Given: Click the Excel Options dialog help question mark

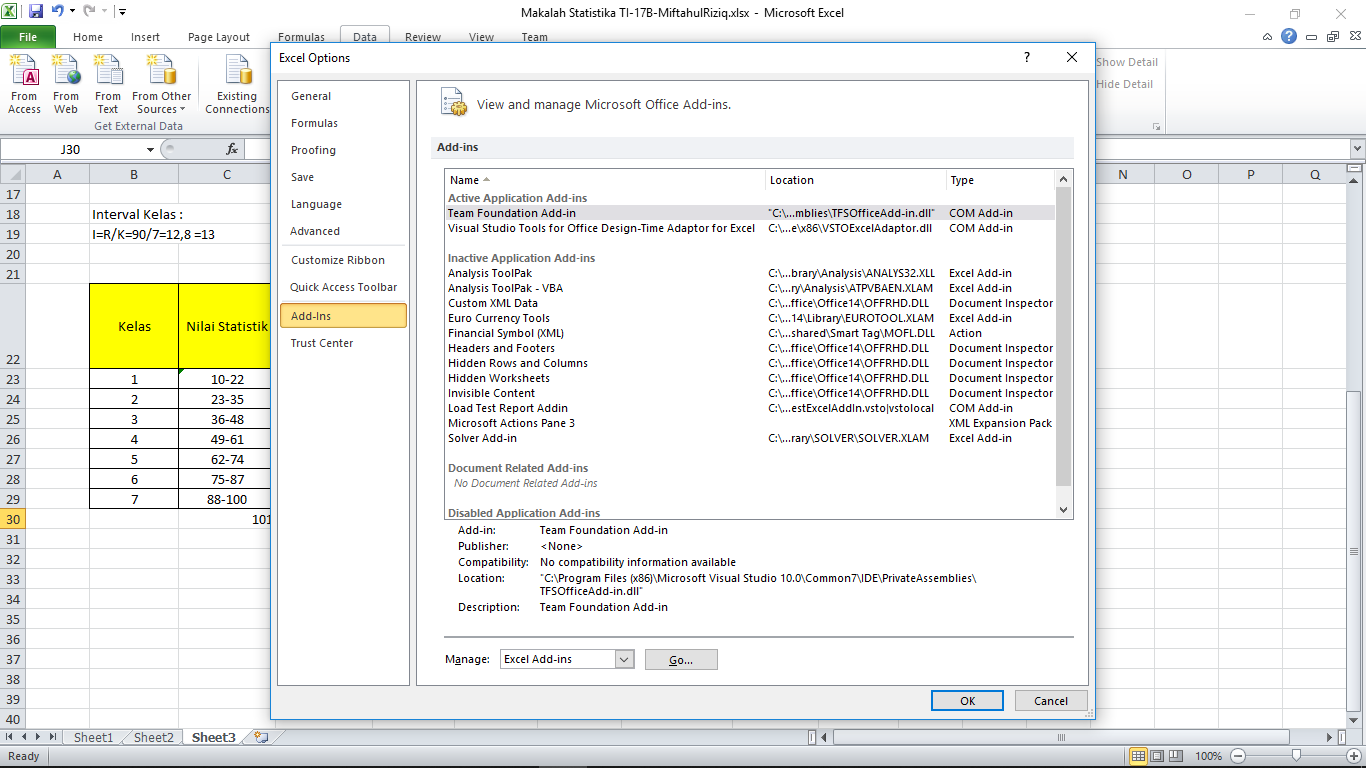Looking at the screenshot, I should pyautogui.click(x=1027, y=58).
